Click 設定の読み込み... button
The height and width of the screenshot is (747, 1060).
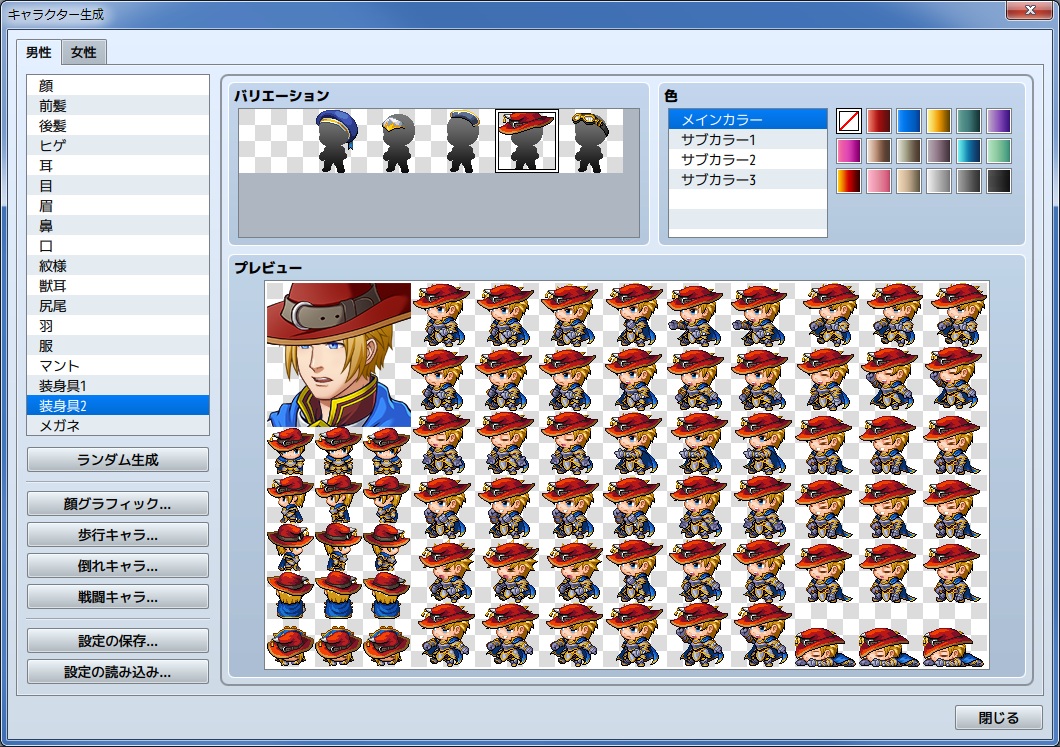pyautogui.click(x=118, y=672)
